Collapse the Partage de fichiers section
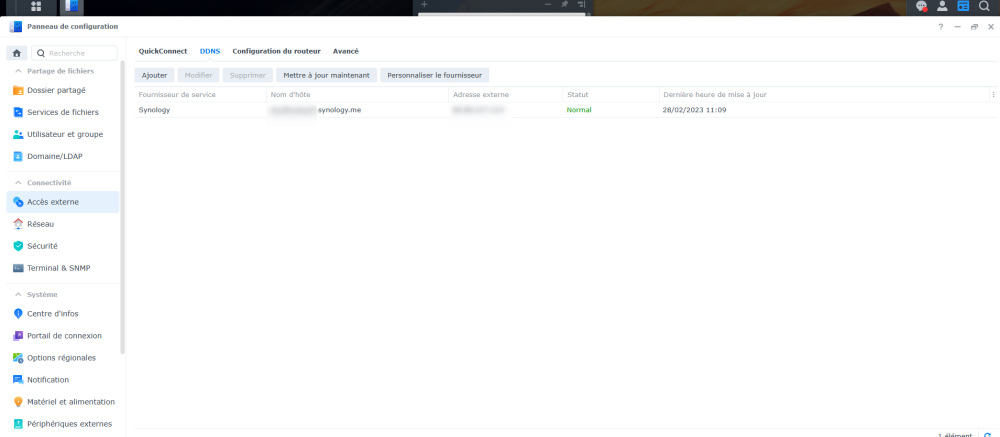This screenshot has width=1000, height=437. tap(18, 71)
